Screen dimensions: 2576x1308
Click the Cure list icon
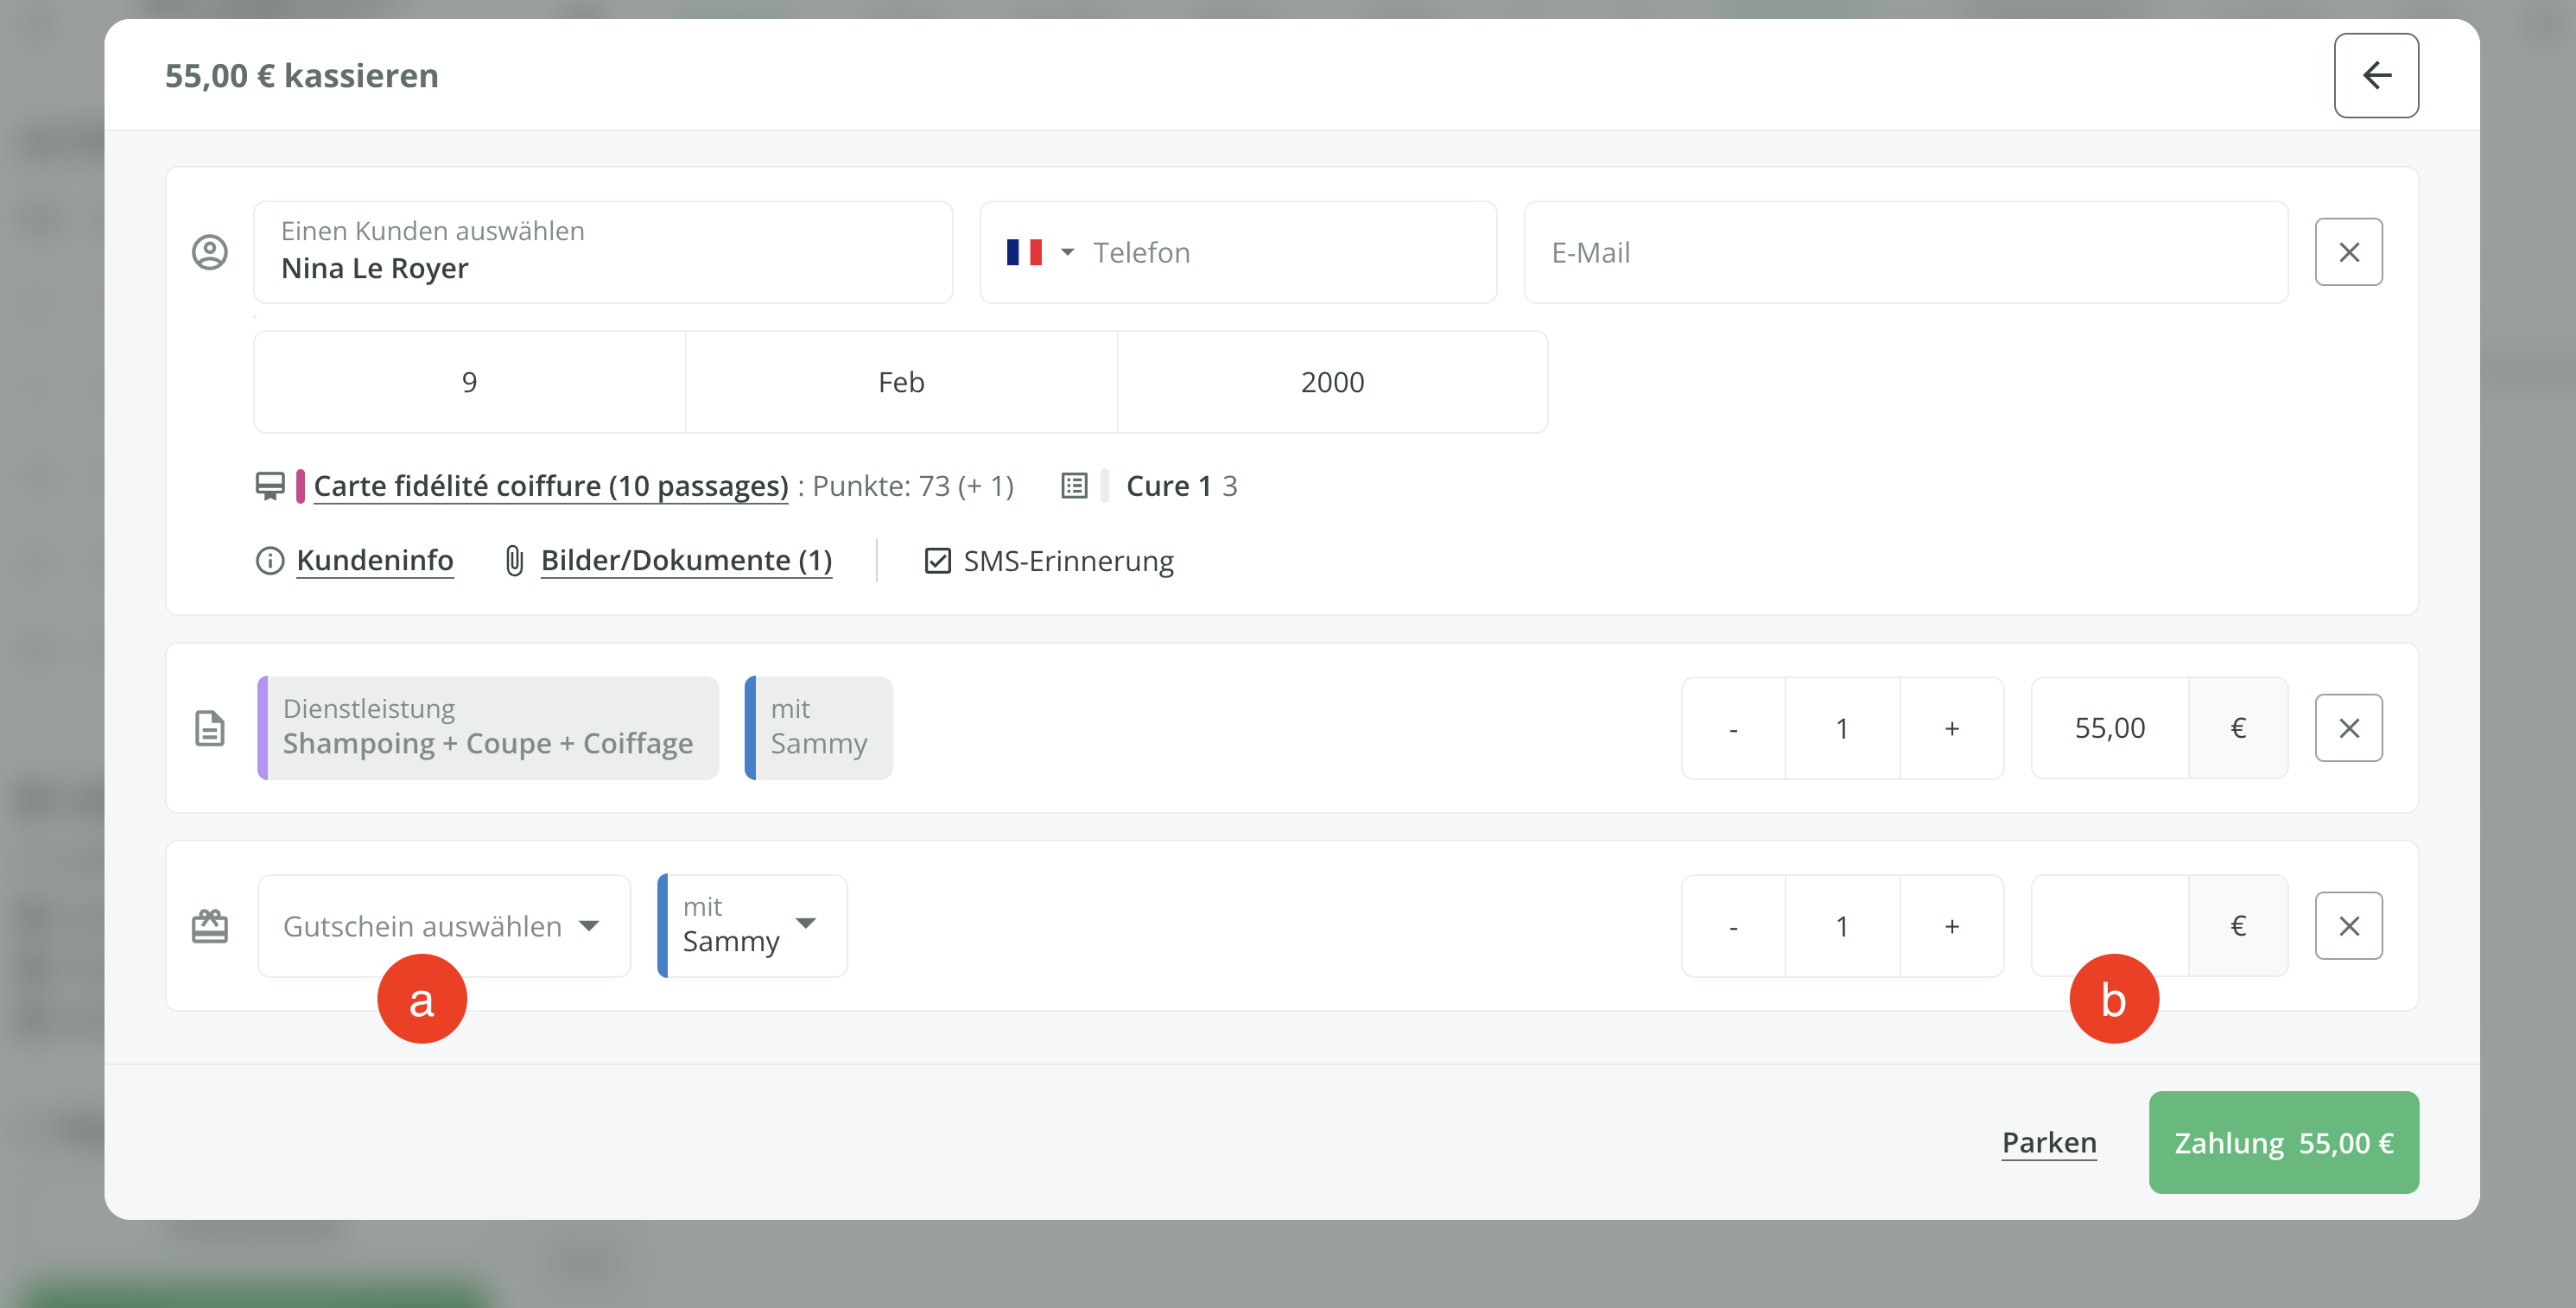pyautogui.click(x=1074, y=486)
